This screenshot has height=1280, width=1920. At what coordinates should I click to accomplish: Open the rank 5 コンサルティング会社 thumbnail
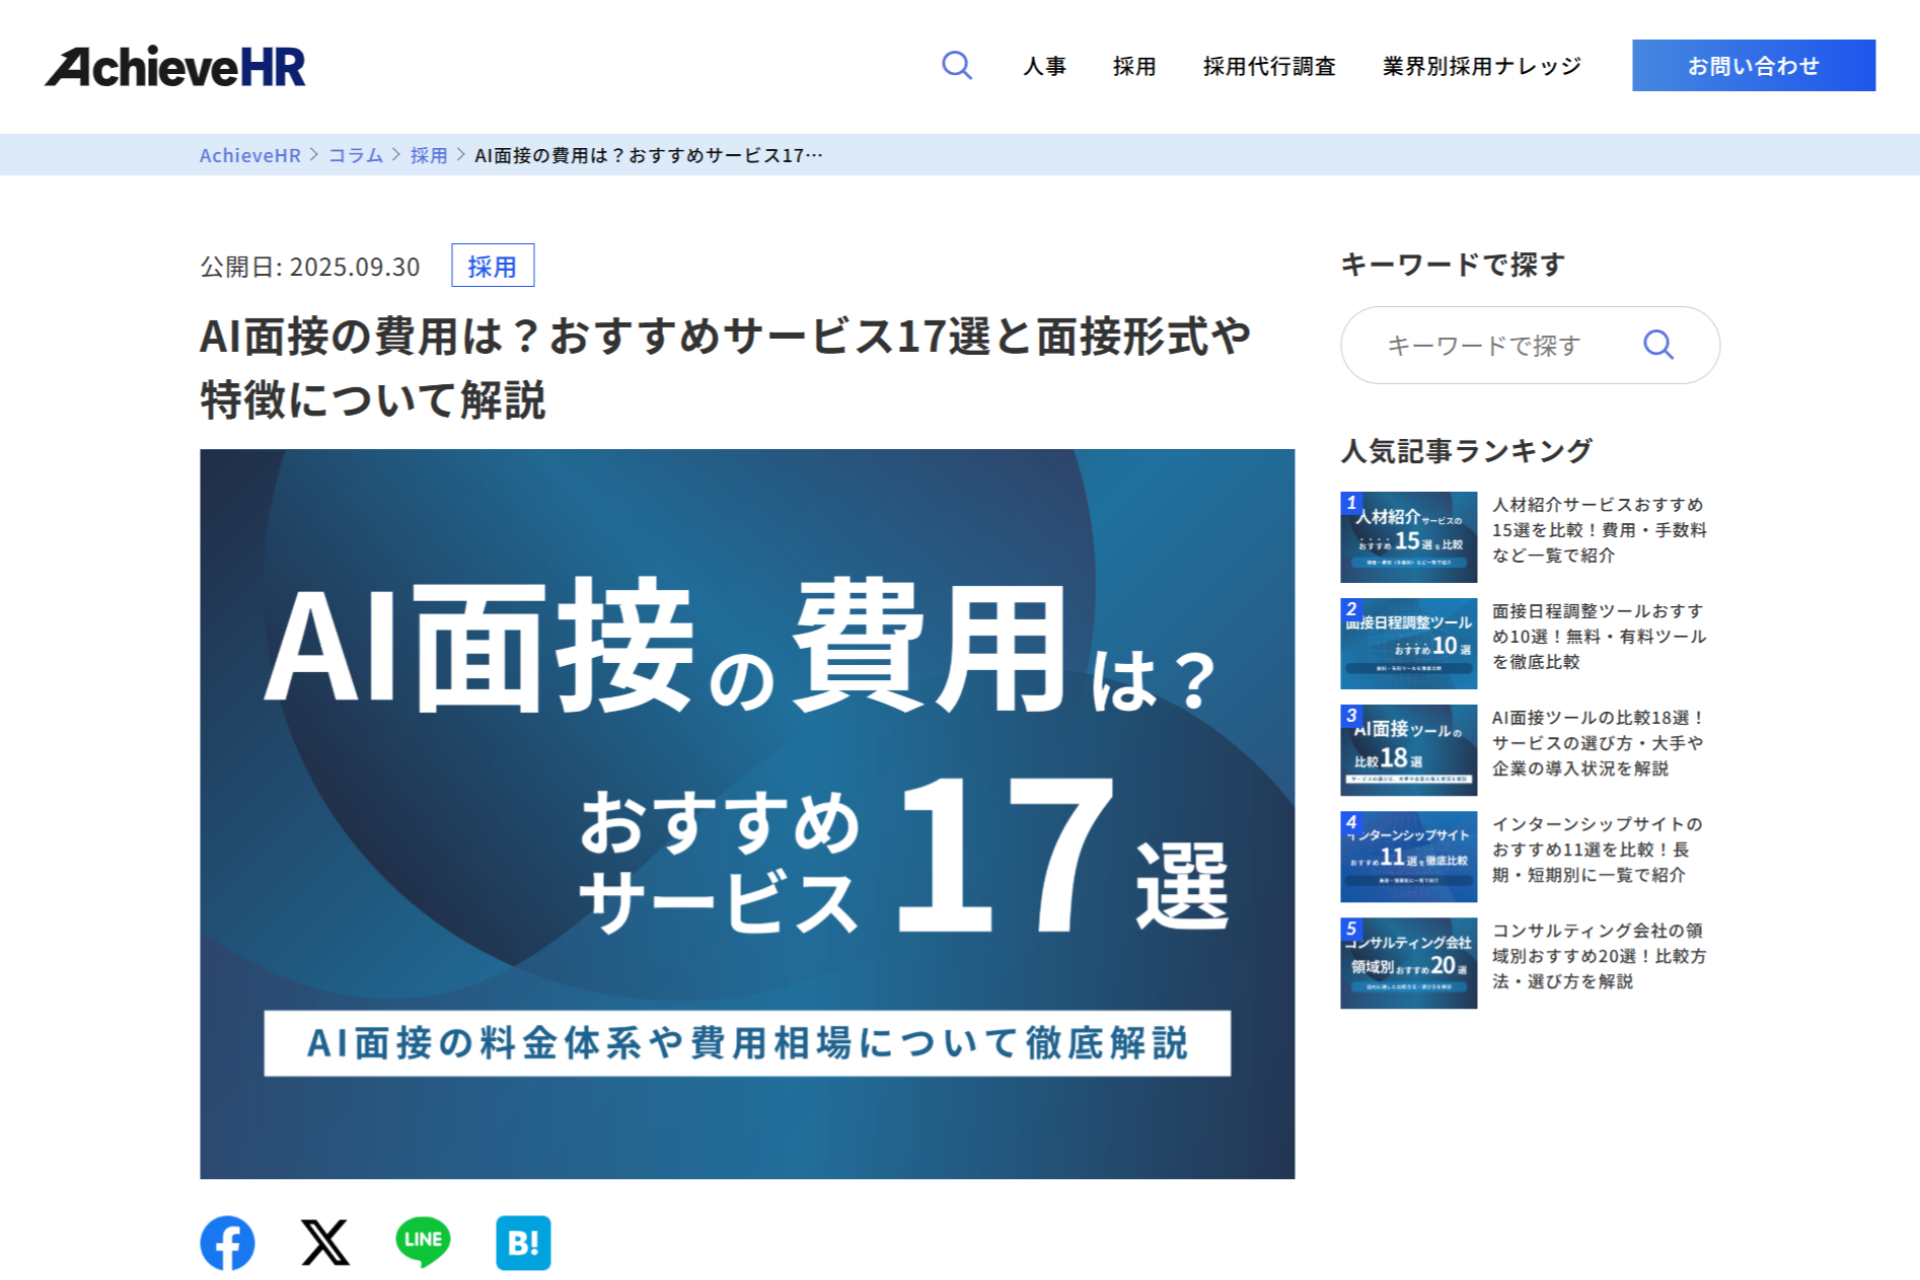coord(1408,963)
